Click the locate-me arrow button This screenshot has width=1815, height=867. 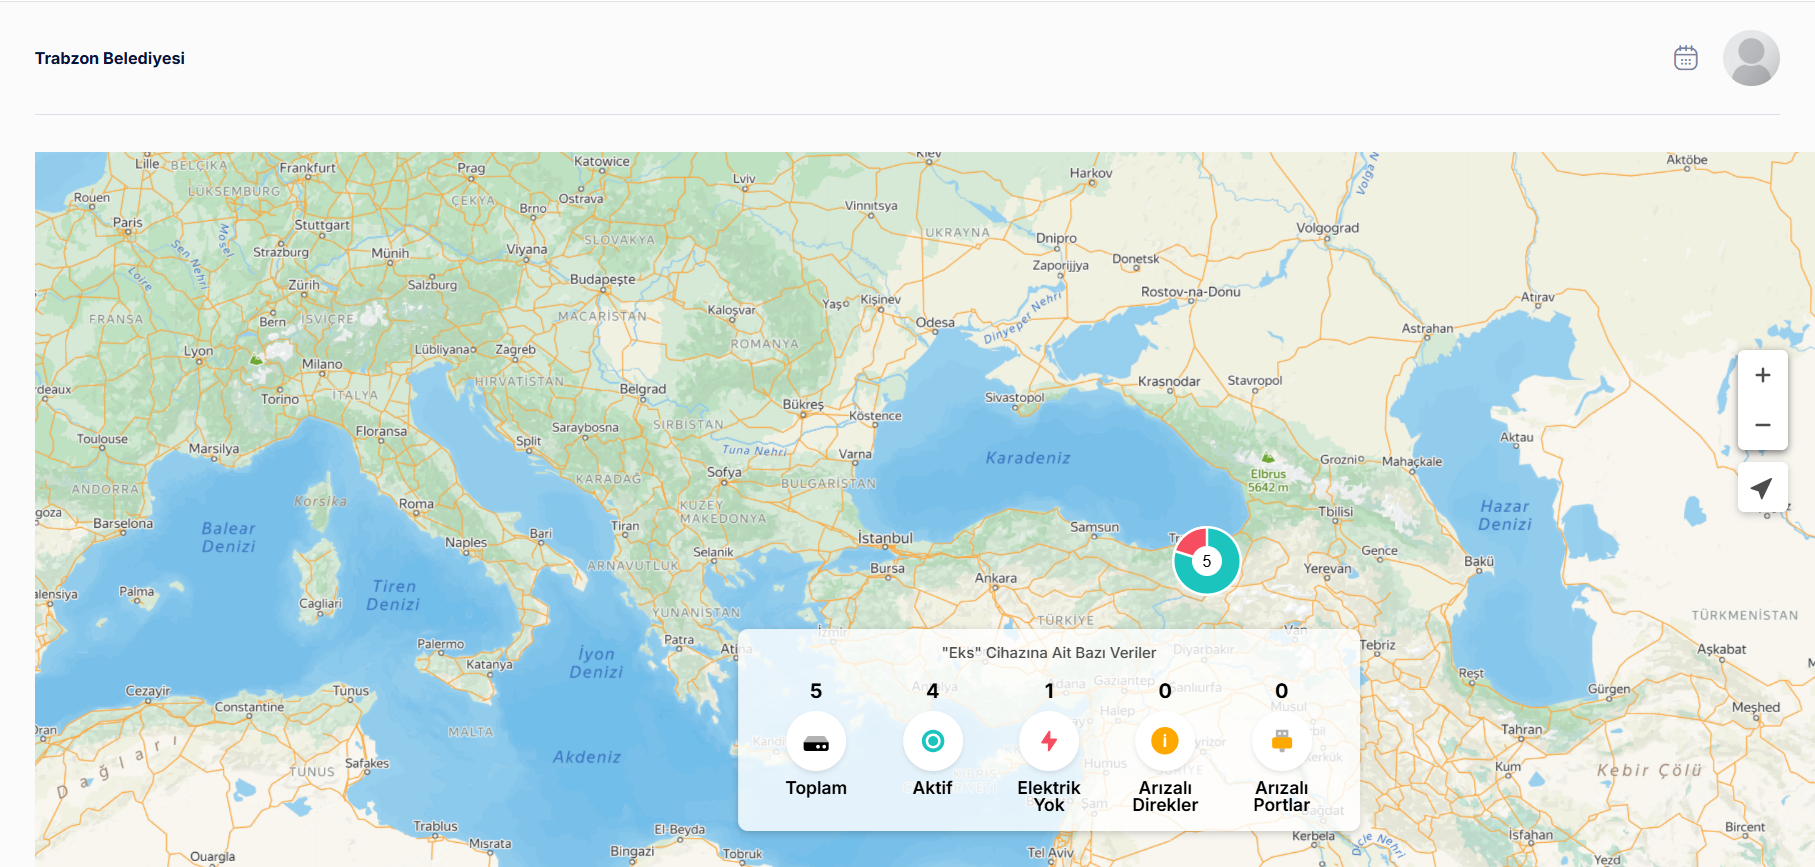[1762, 488]
